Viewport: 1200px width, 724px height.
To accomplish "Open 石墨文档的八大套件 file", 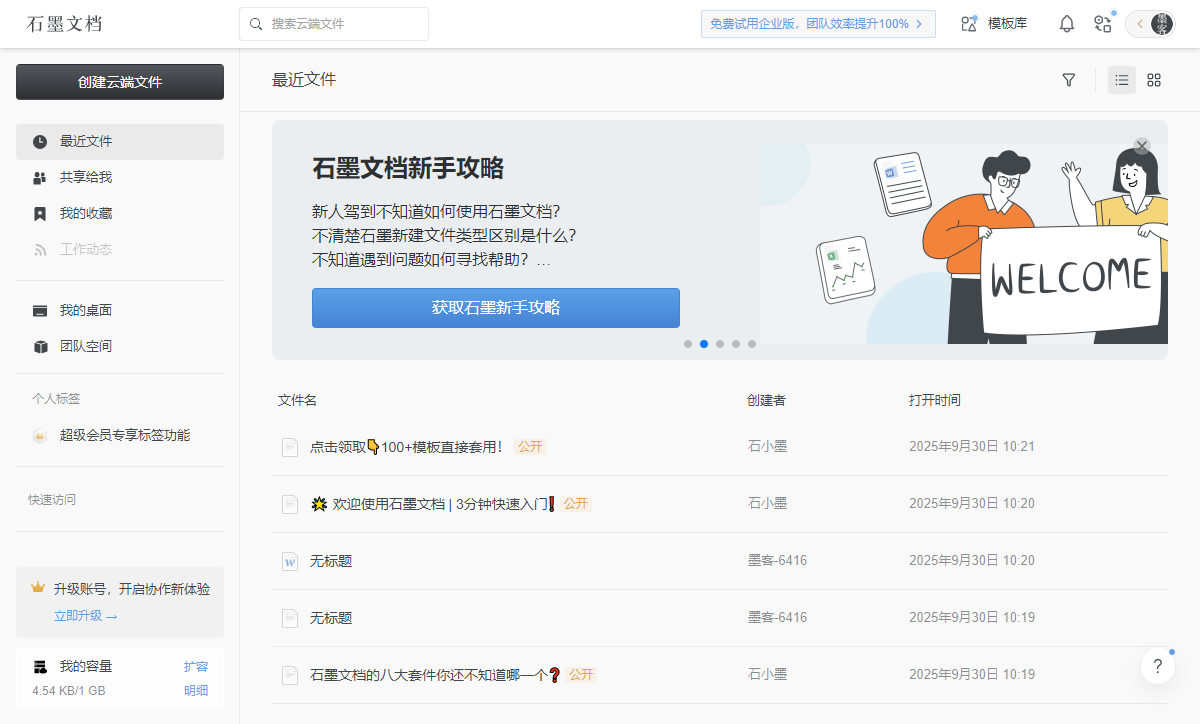I will pos(435,675).
